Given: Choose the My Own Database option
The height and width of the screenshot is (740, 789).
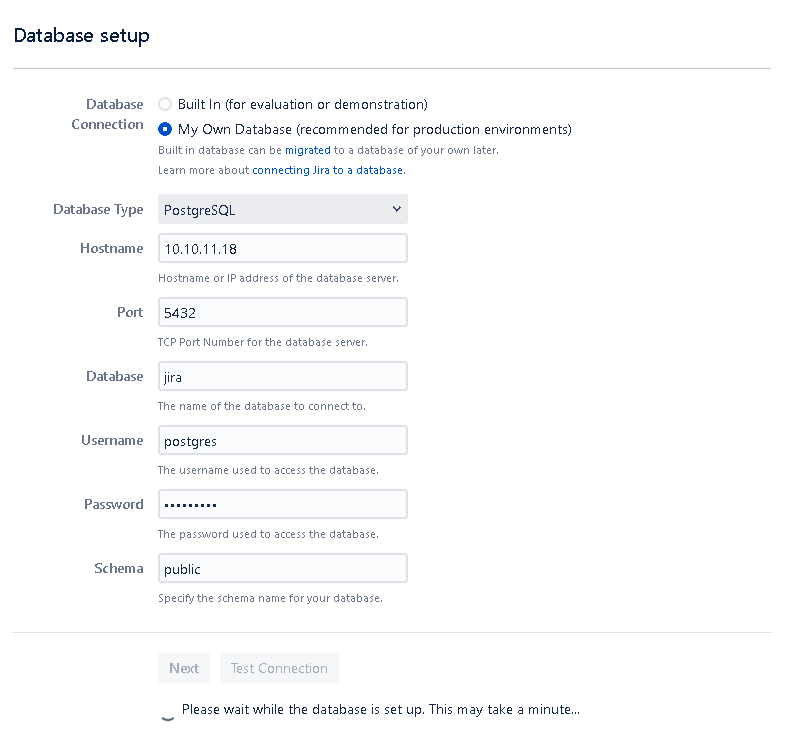Looking at the screenshot, I should pyautogui.click(x=165, y=129).
